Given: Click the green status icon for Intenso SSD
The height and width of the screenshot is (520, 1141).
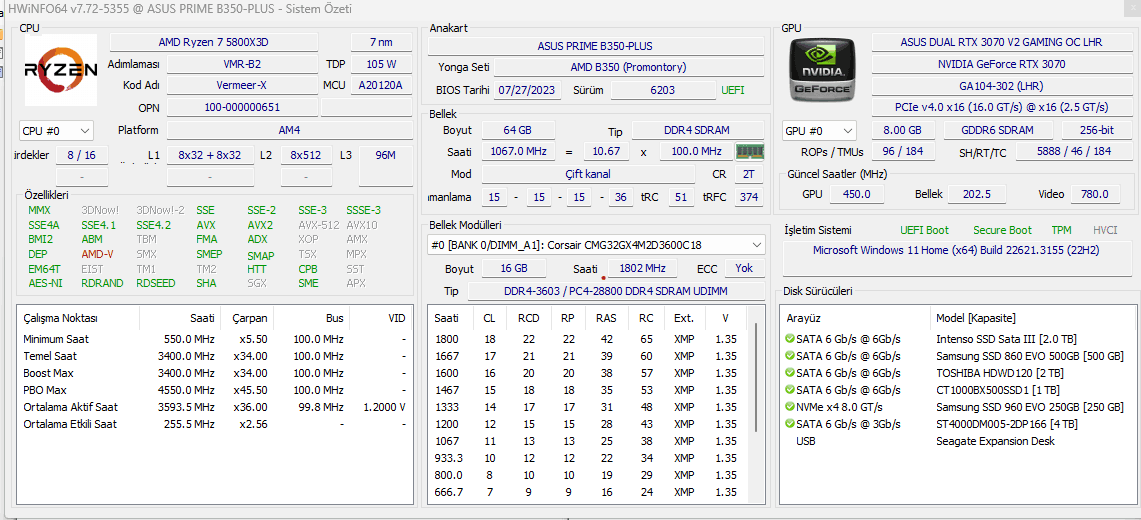Looking at the screenshot, I should [790, 339].
